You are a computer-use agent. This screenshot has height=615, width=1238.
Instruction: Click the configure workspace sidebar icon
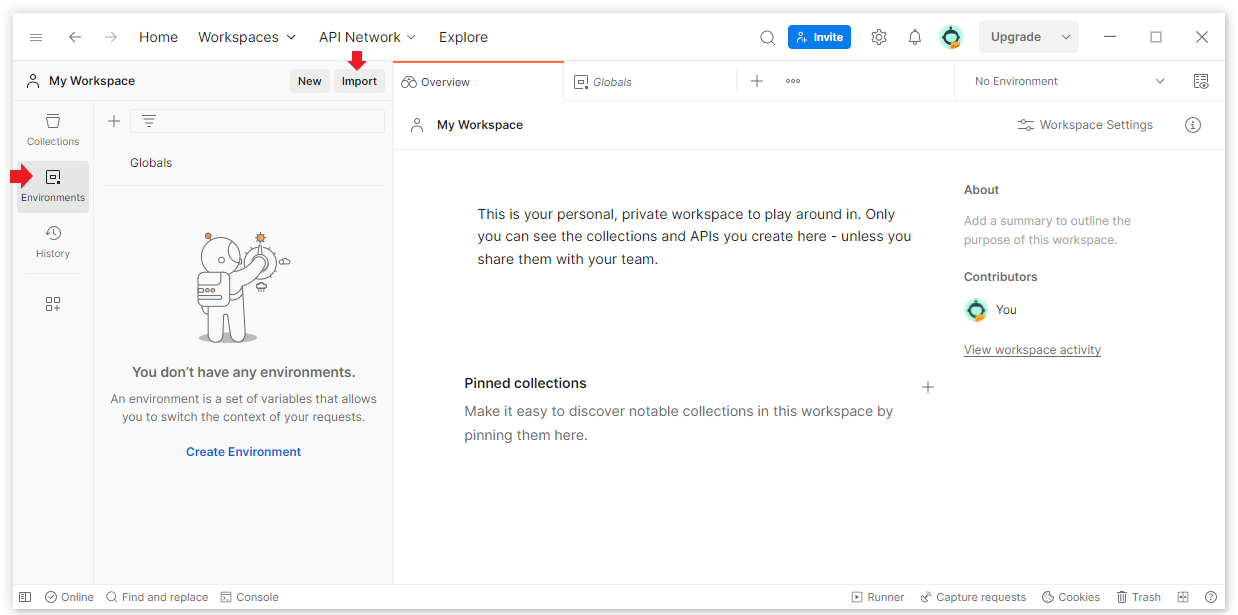click(x=53, y=304)
